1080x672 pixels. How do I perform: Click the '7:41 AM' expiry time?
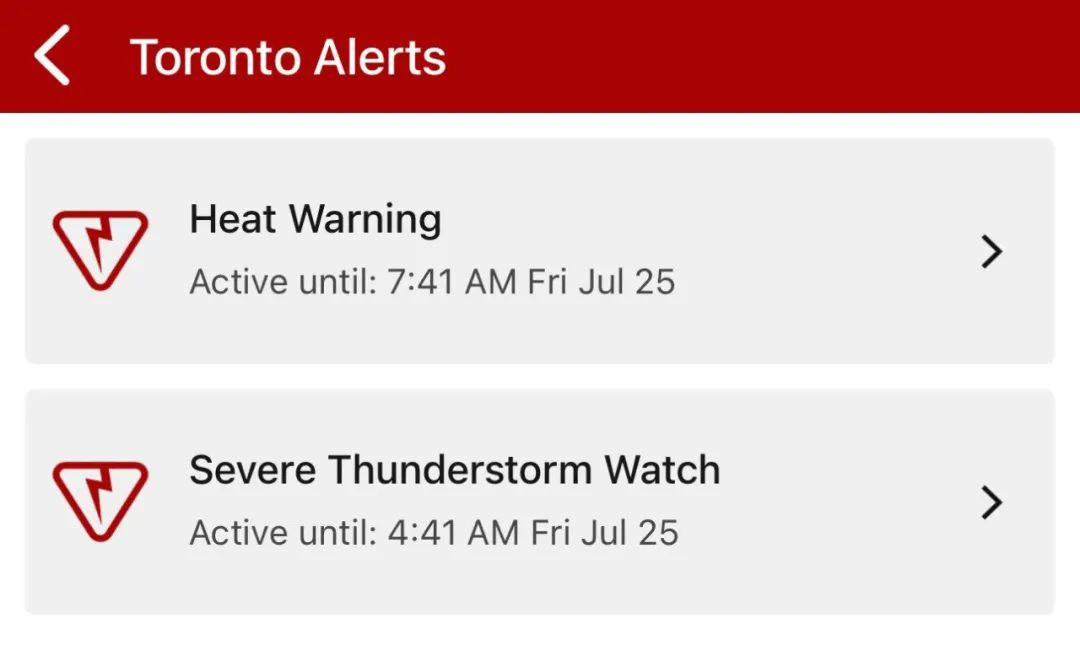452,282
